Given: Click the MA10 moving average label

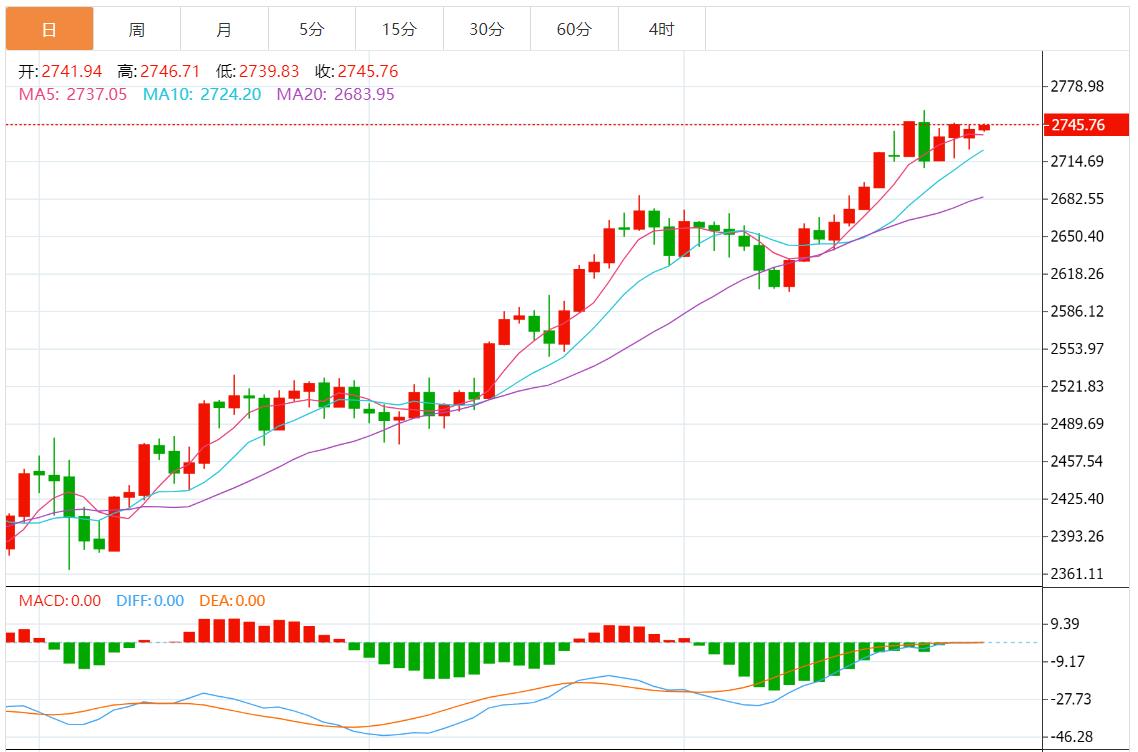Looking at the screenshot, I should tap(202, 94).
